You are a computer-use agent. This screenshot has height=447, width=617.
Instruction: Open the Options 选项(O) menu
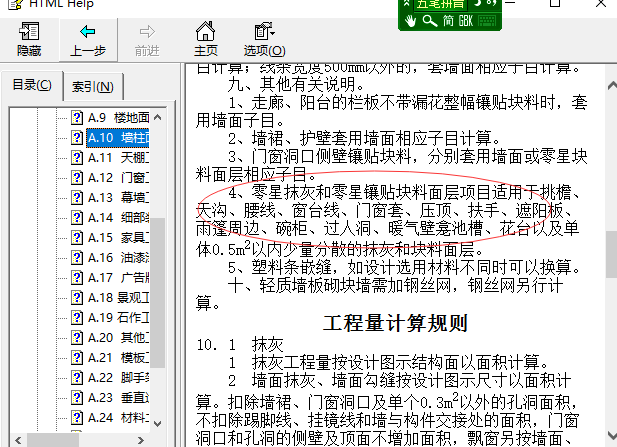(x=264, y=40)
